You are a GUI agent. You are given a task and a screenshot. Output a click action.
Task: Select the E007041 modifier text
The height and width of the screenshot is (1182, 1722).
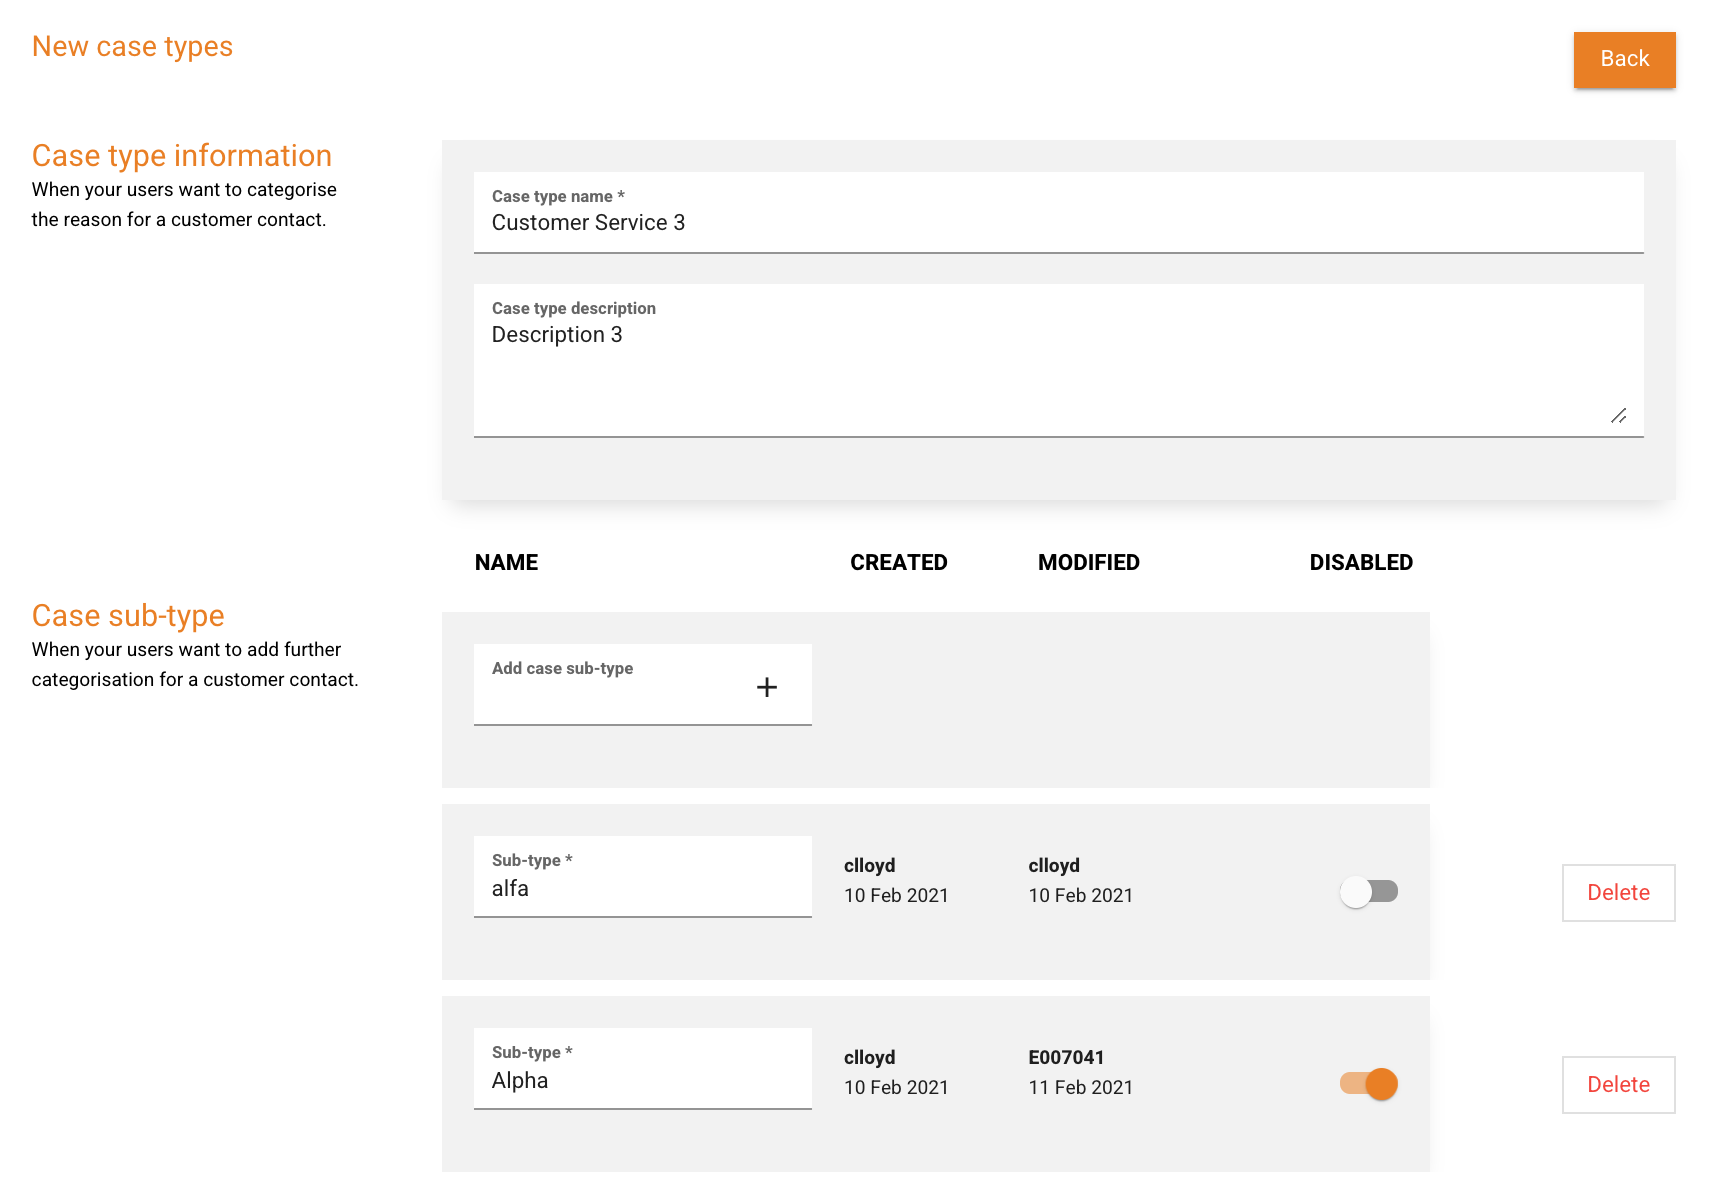pyautogui.click(x=1066, y=1057)
